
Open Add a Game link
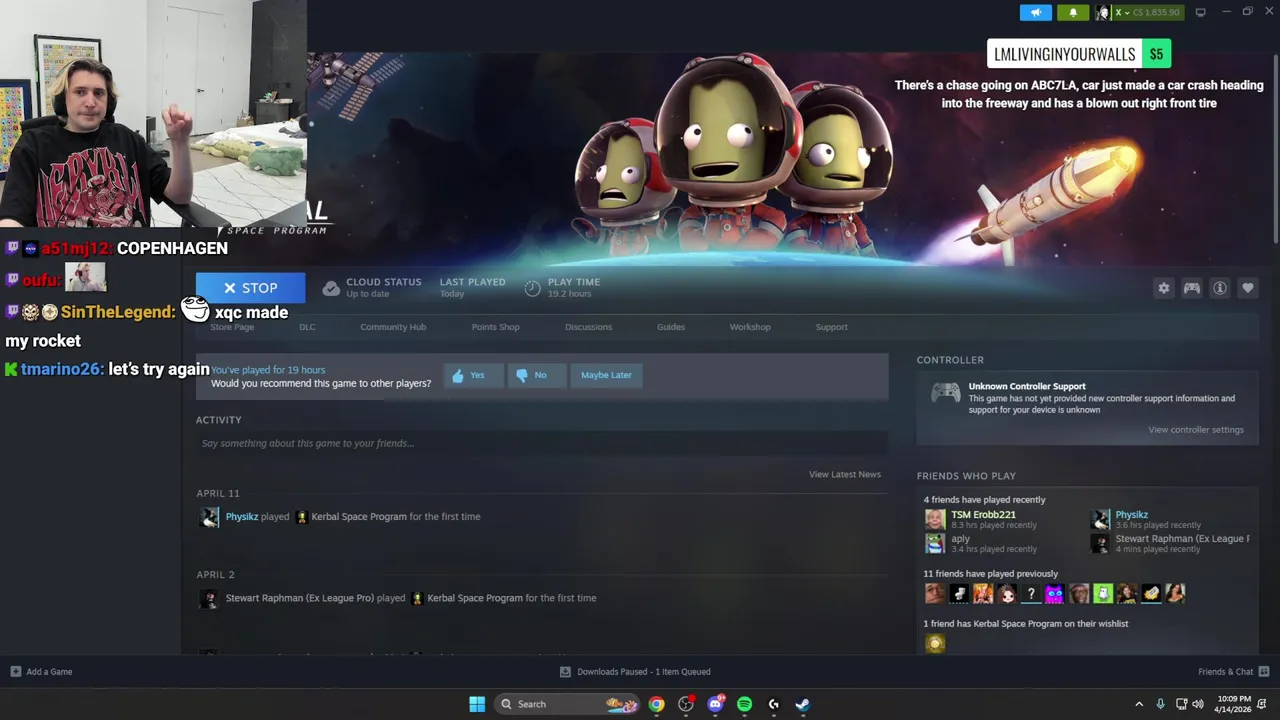tap(49, 672)
